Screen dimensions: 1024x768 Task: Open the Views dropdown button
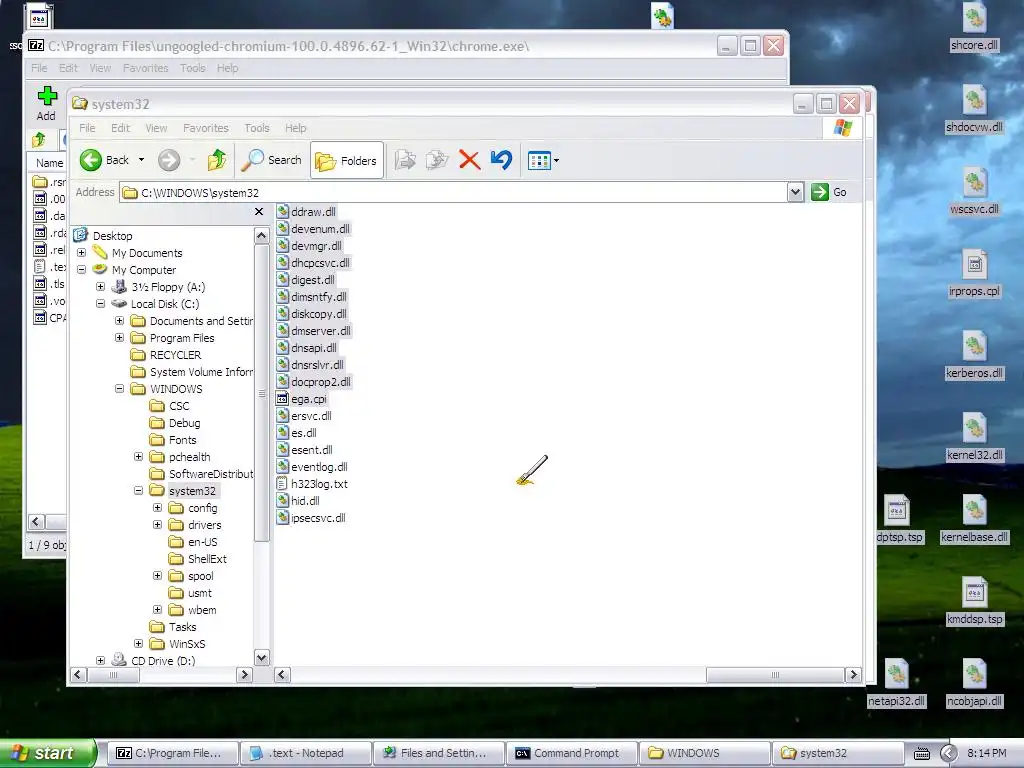[543, 160]
